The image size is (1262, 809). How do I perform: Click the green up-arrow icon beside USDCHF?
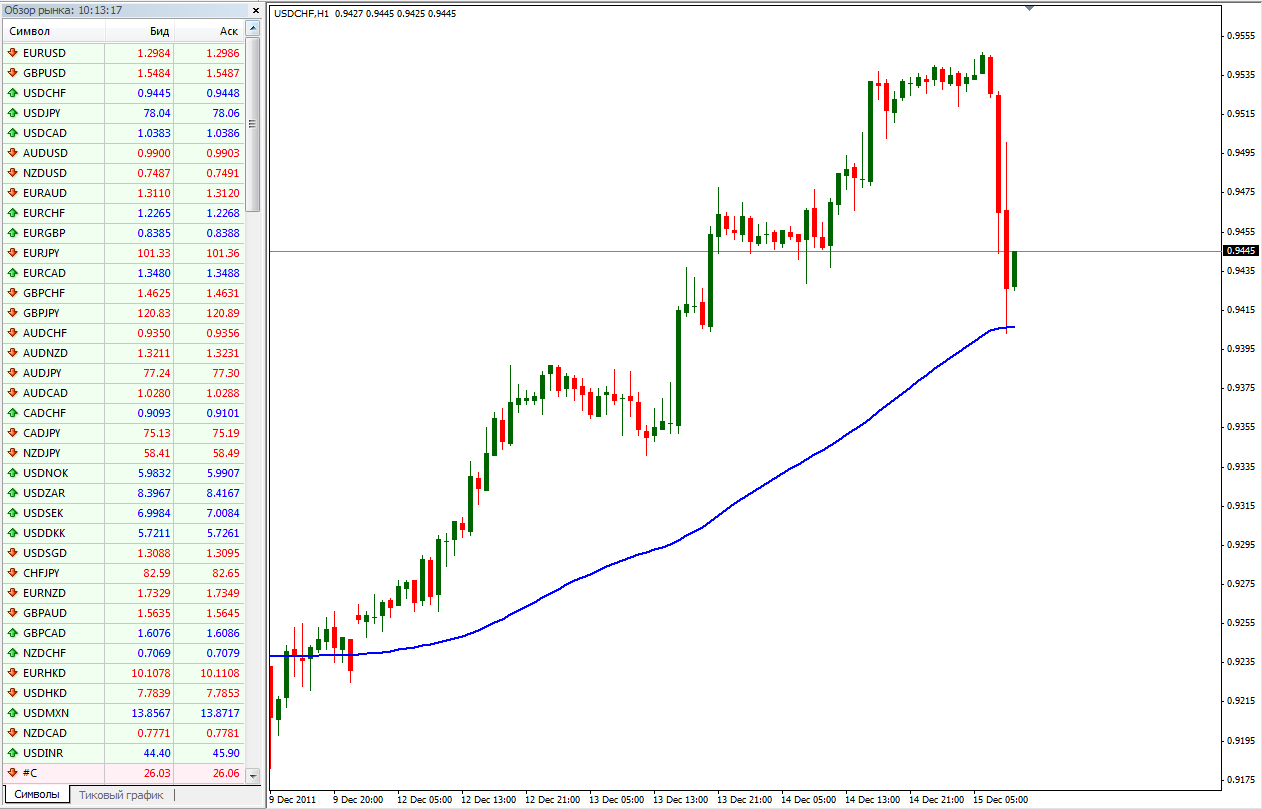tap(13, 93)
